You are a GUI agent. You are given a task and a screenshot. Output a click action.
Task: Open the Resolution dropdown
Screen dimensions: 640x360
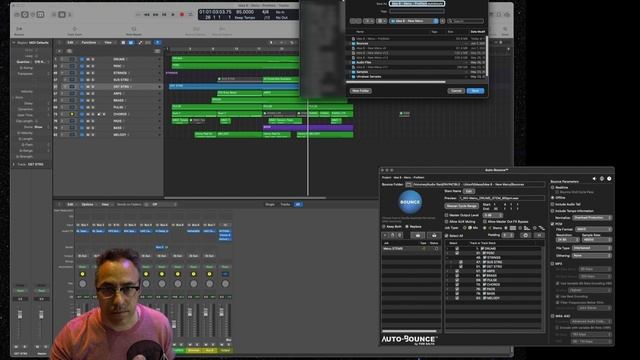point(568,240)
